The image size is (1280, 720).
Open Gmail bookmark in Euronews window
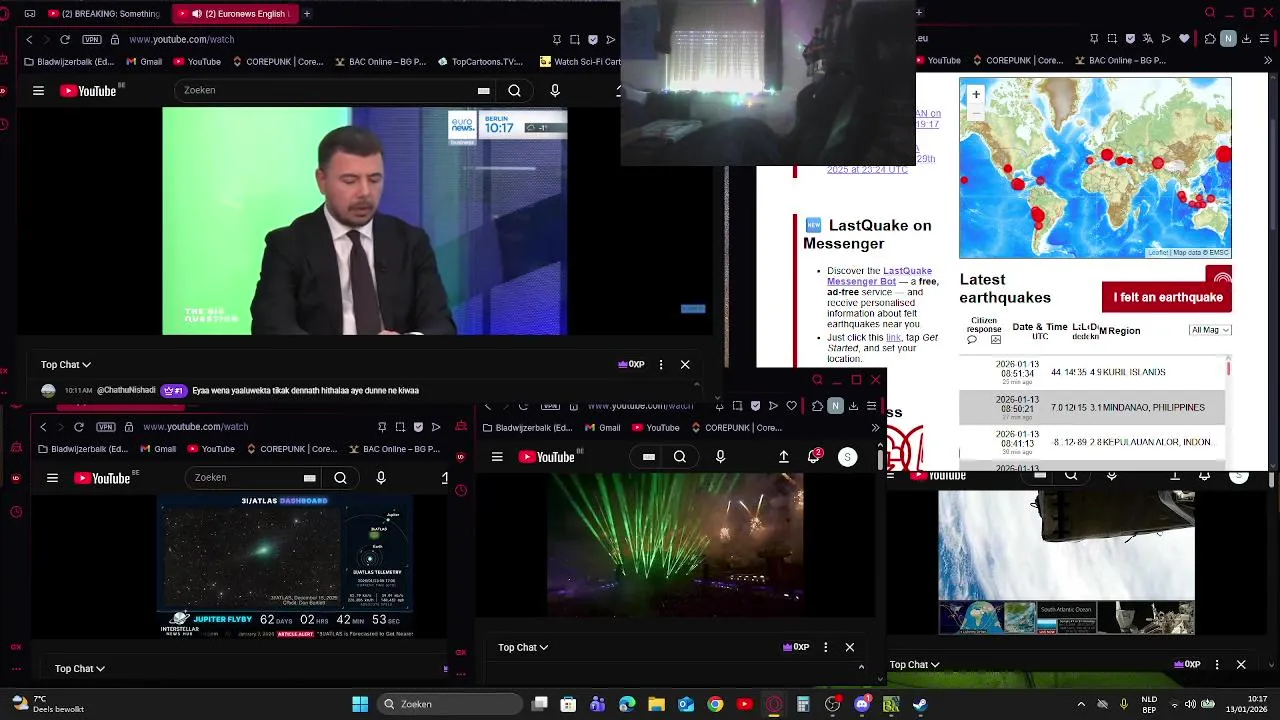coord(144,62)
